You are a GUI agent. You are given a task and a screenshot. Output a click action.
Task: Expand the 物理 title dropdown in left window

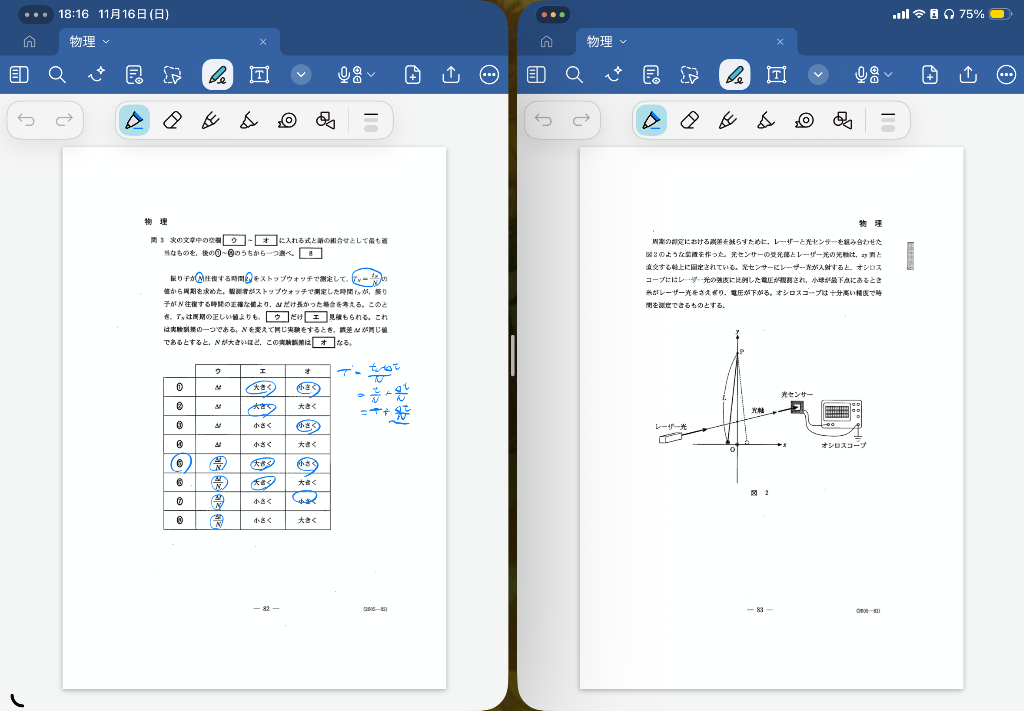pyautogui.click(x=106, y=41)
